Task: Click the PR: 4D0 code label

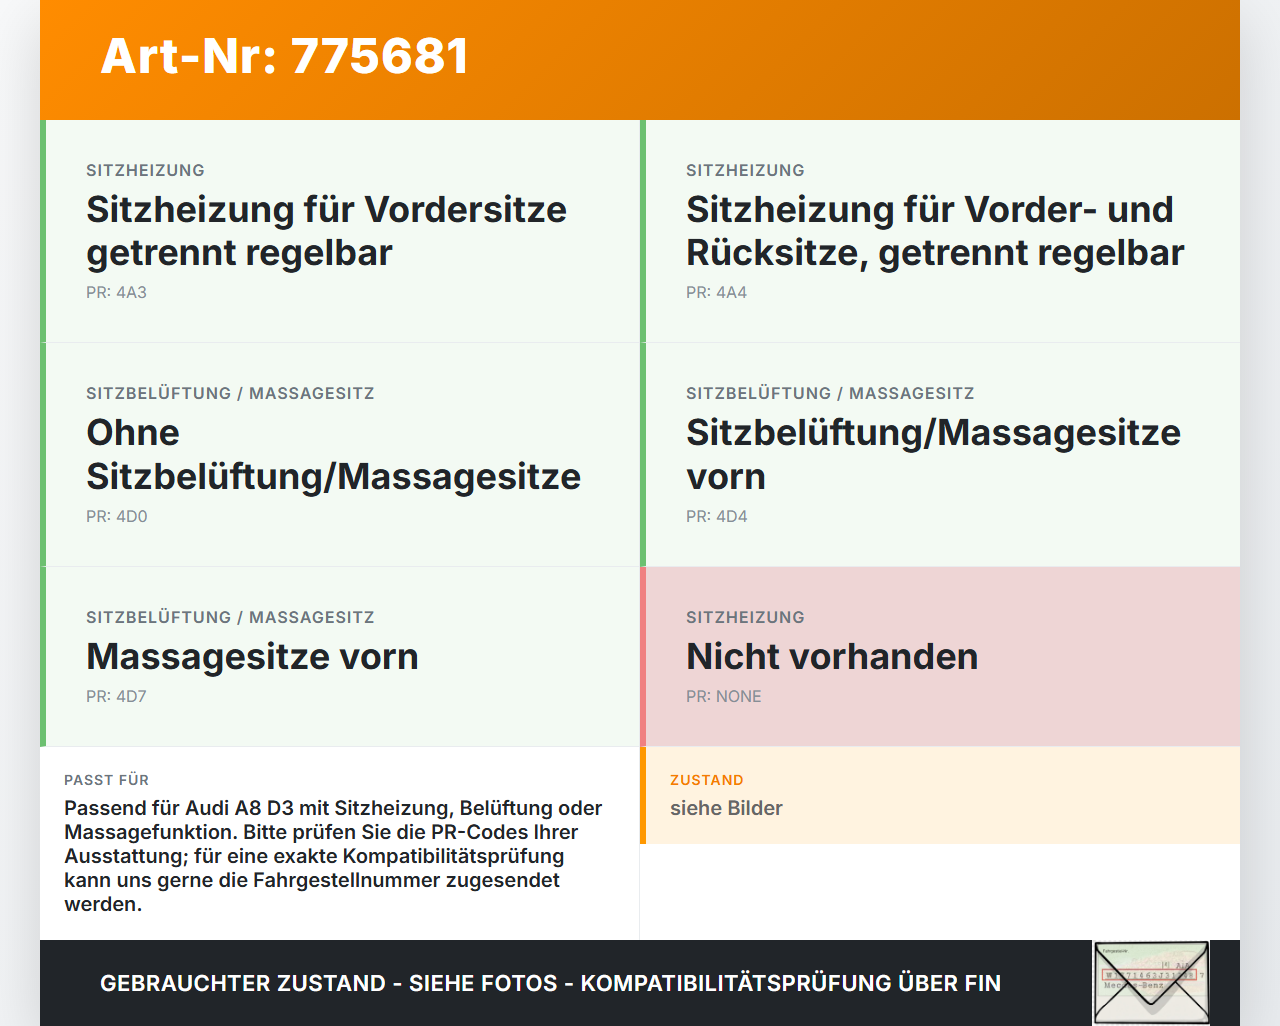Action: 116,517
